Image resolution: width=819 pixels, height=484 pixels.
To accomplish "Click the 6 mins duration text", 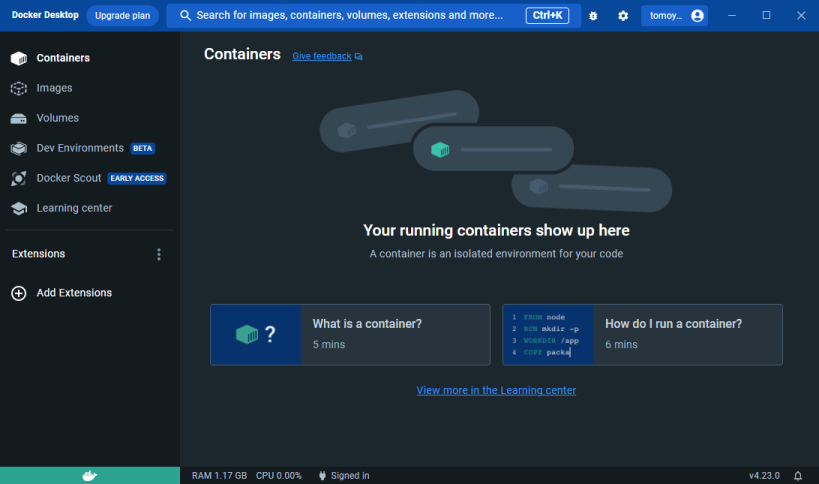I will (622, 345).
